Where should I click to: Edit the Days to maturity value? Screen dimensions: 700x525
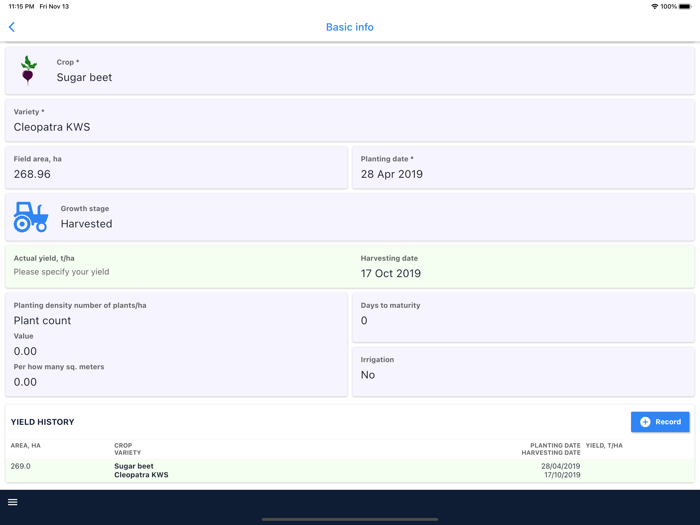523,317
